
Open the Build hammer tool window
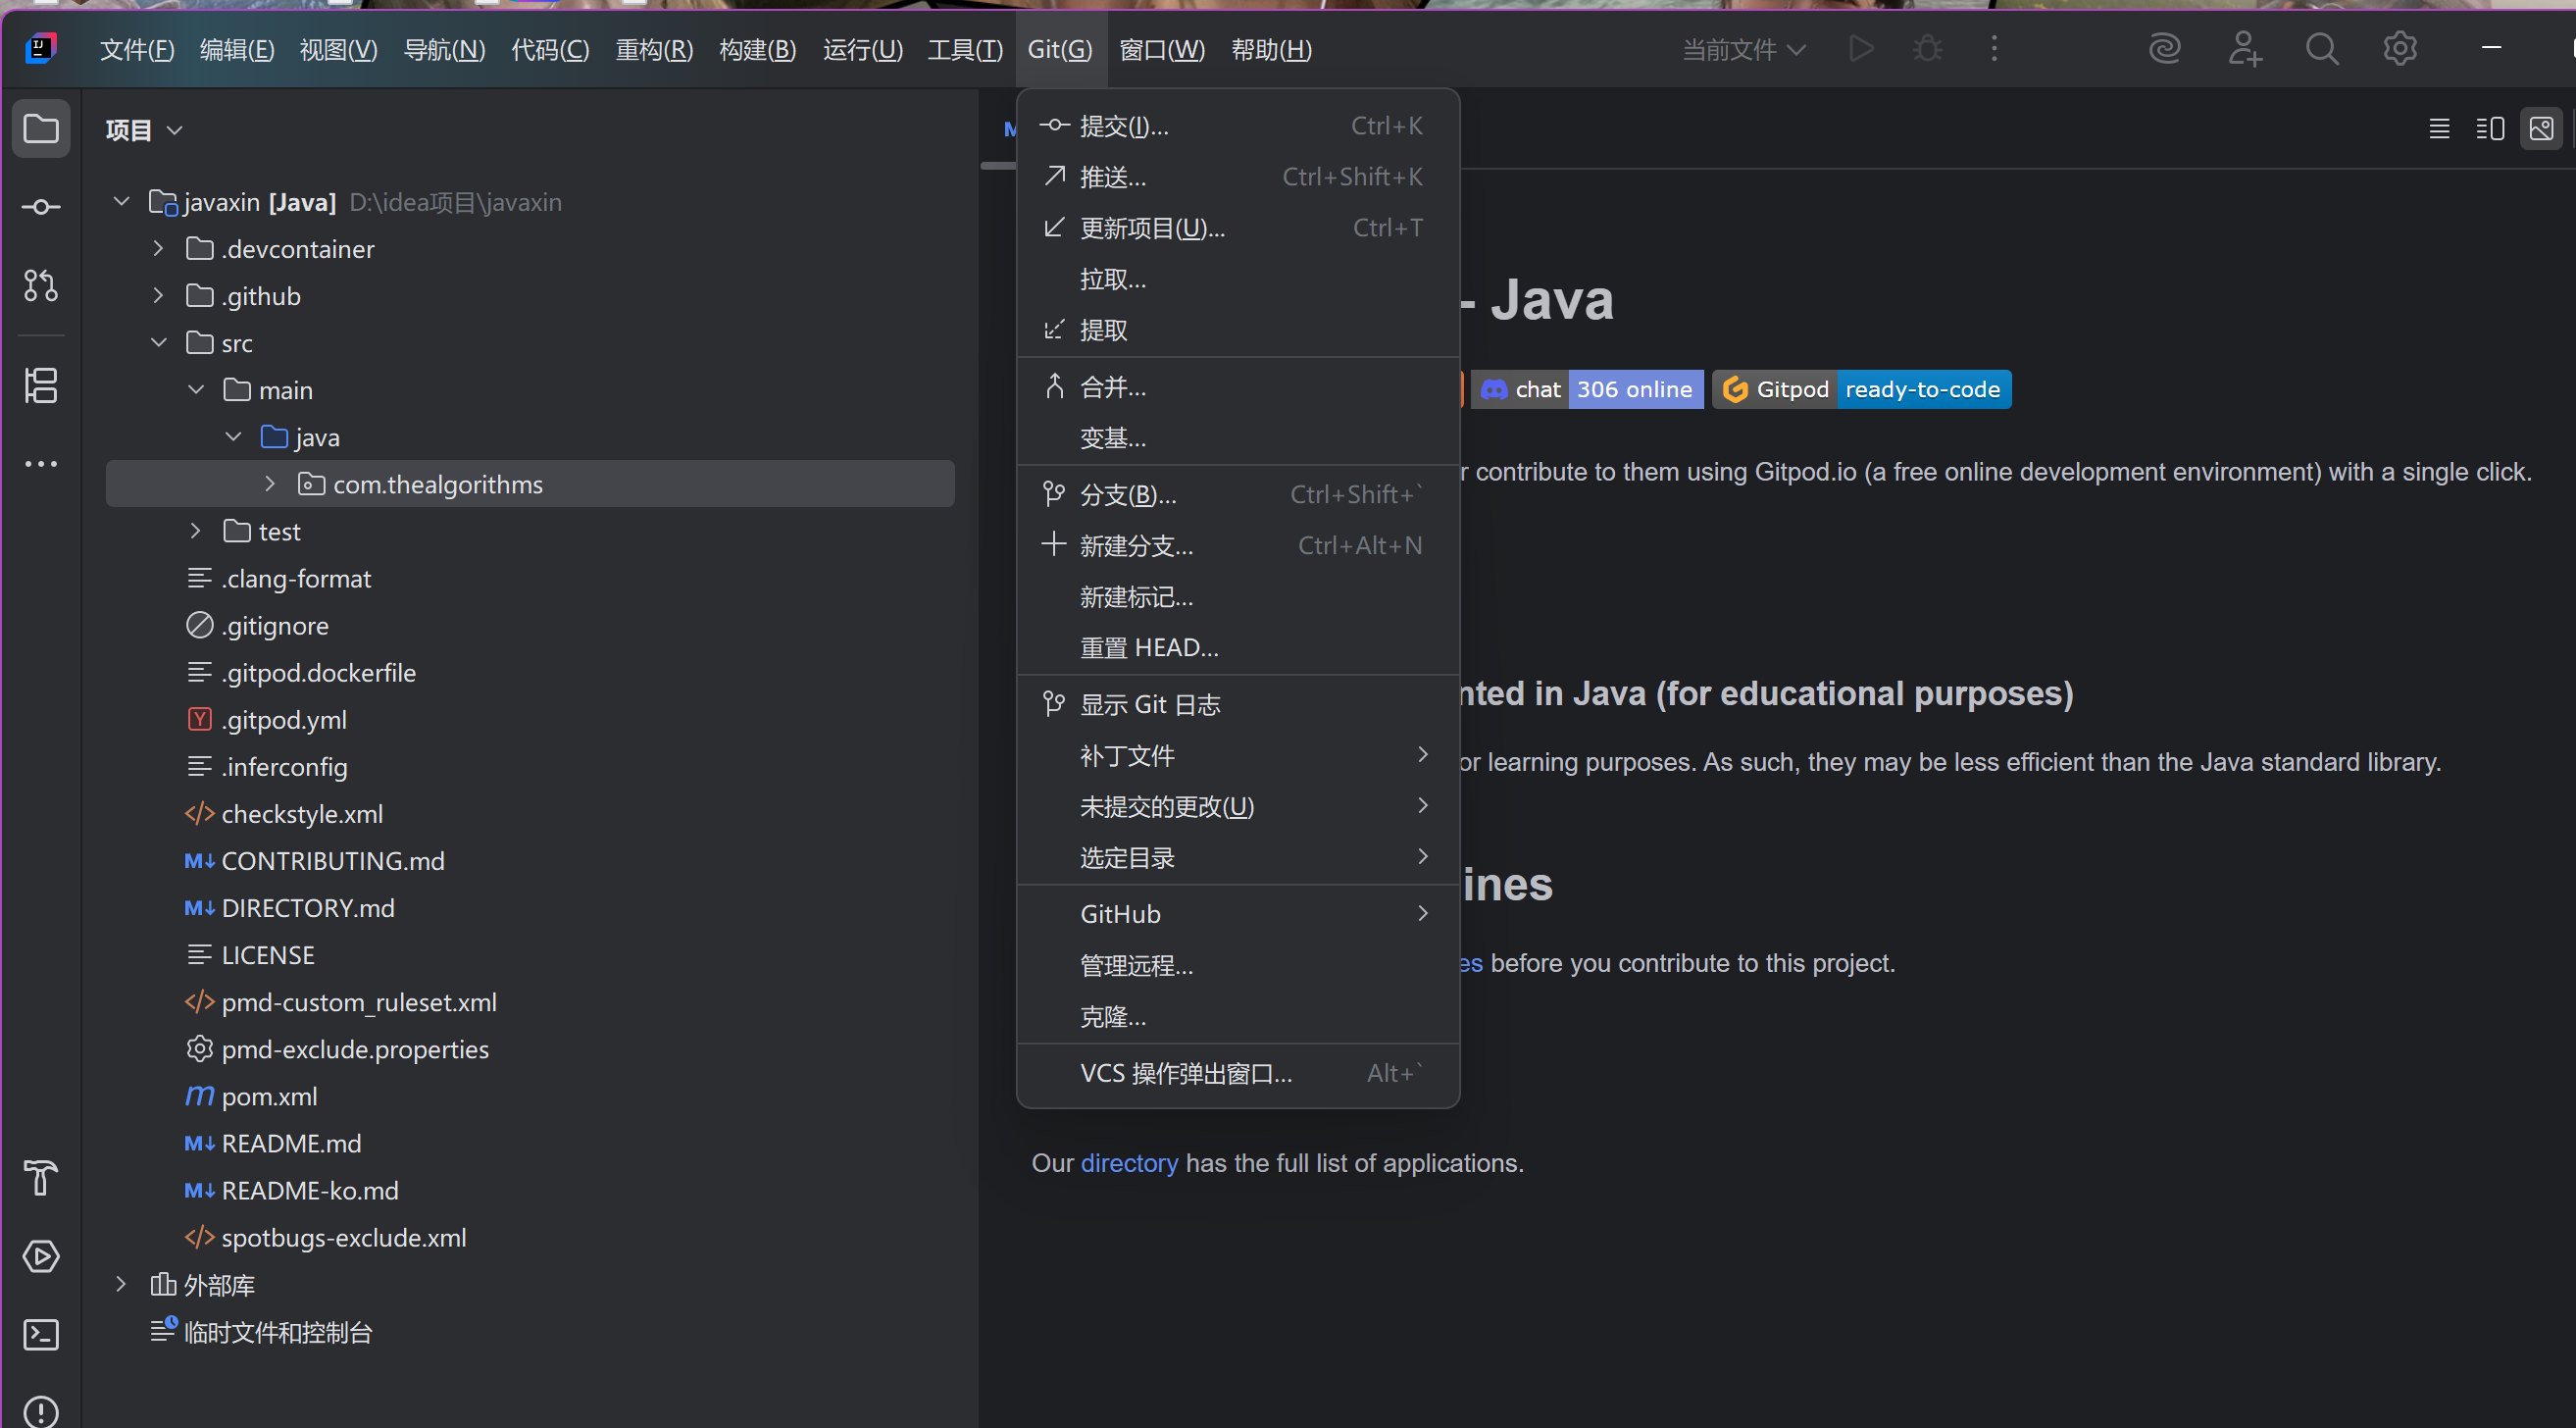pos(41,1178)
